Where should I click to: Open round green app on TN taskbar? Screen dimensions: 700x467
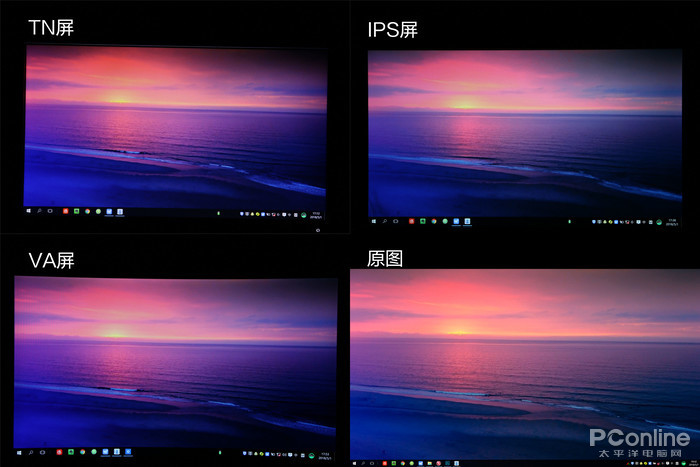tap(98, 211)
